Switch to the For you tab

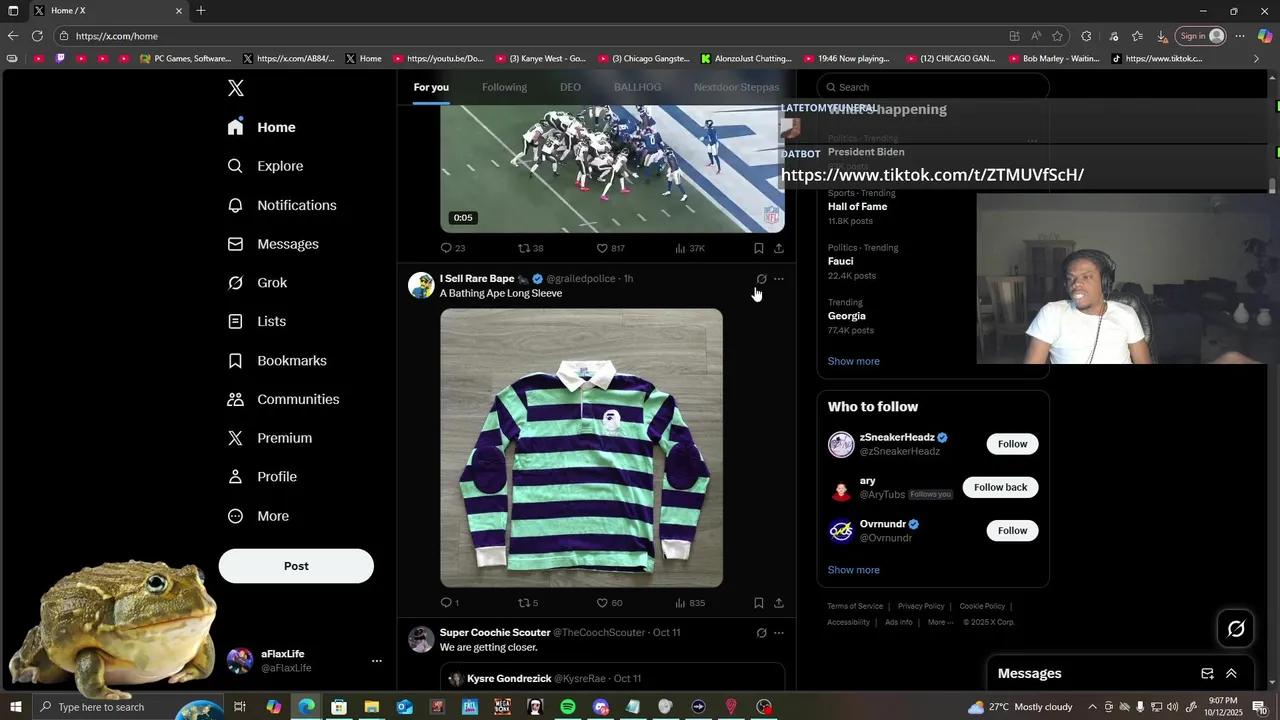click(431, 87)
